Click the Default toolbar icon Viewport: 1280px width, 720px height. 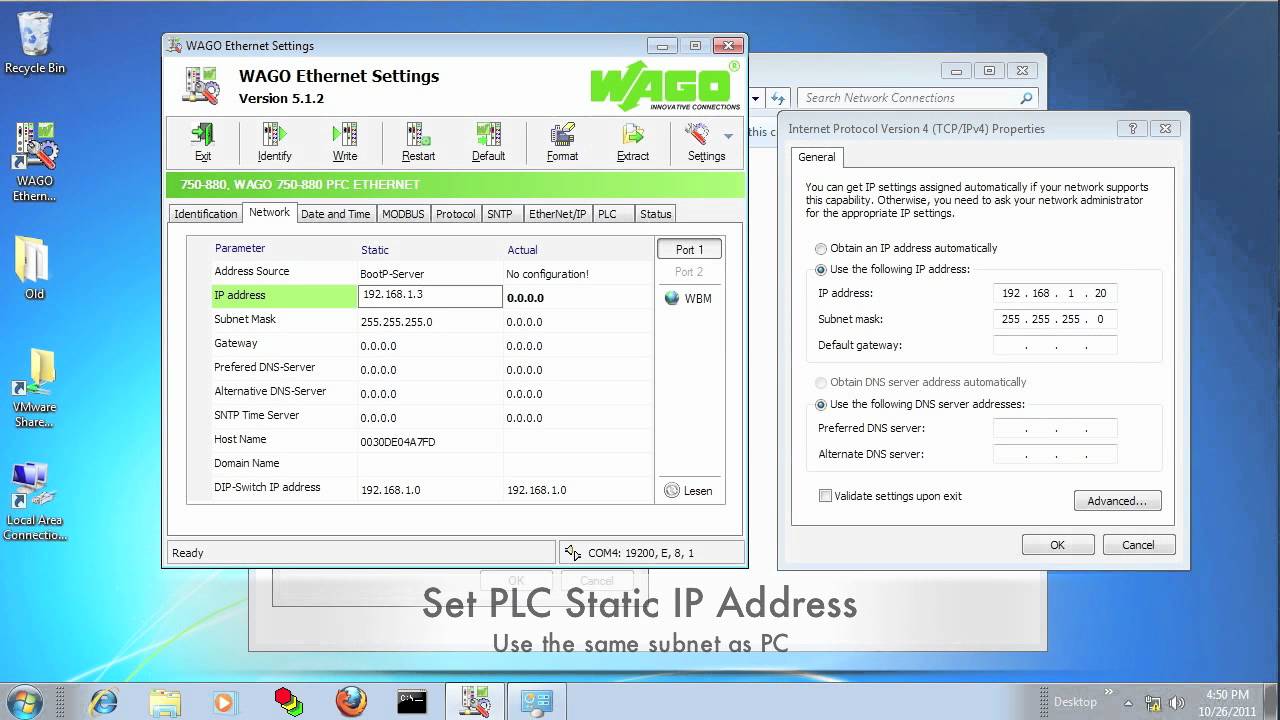(488, 142)
